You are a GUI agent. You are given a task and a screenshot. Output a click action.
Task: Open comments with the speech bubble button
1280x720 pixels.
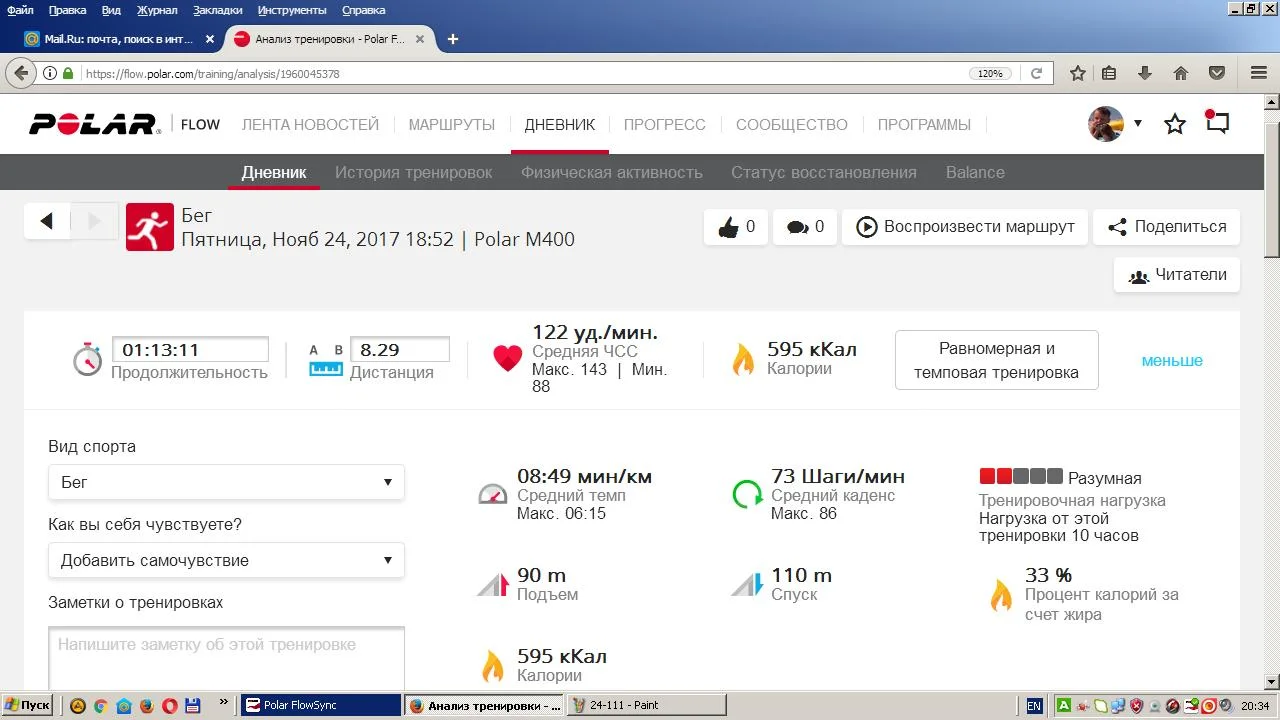click(x=805, y=227)
